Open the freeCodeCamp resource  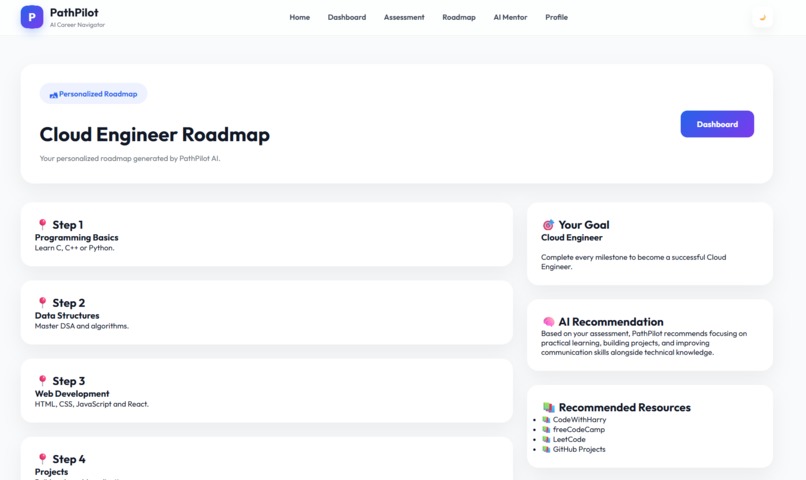(x=579, y=429)
